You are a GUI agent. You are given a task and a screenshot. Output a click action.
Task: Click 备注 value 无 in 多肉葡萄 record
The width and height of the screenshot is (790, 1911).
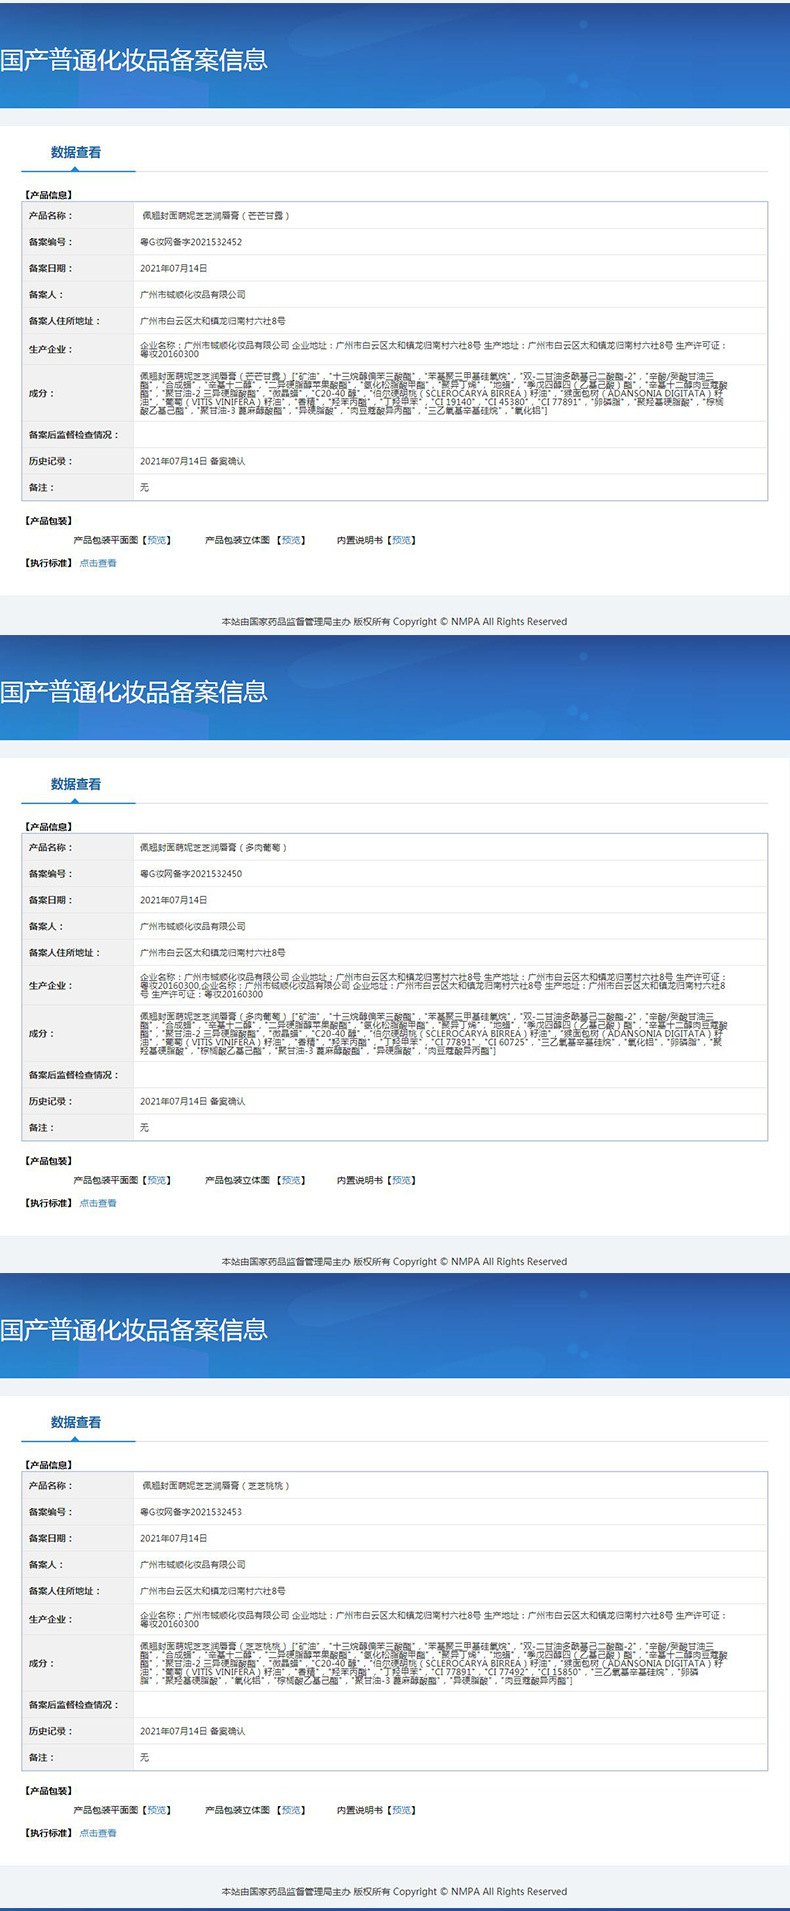pyautogui.click(x=144, y=1128)
